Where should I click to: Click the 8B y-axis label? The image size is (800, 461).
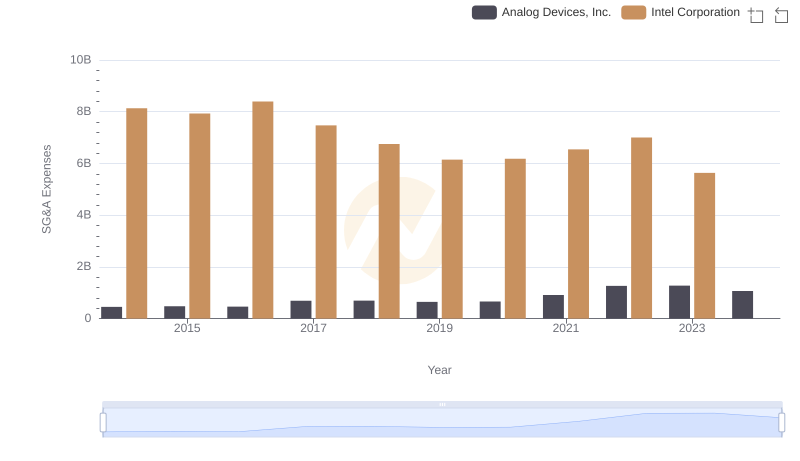[x=84, y=111]
